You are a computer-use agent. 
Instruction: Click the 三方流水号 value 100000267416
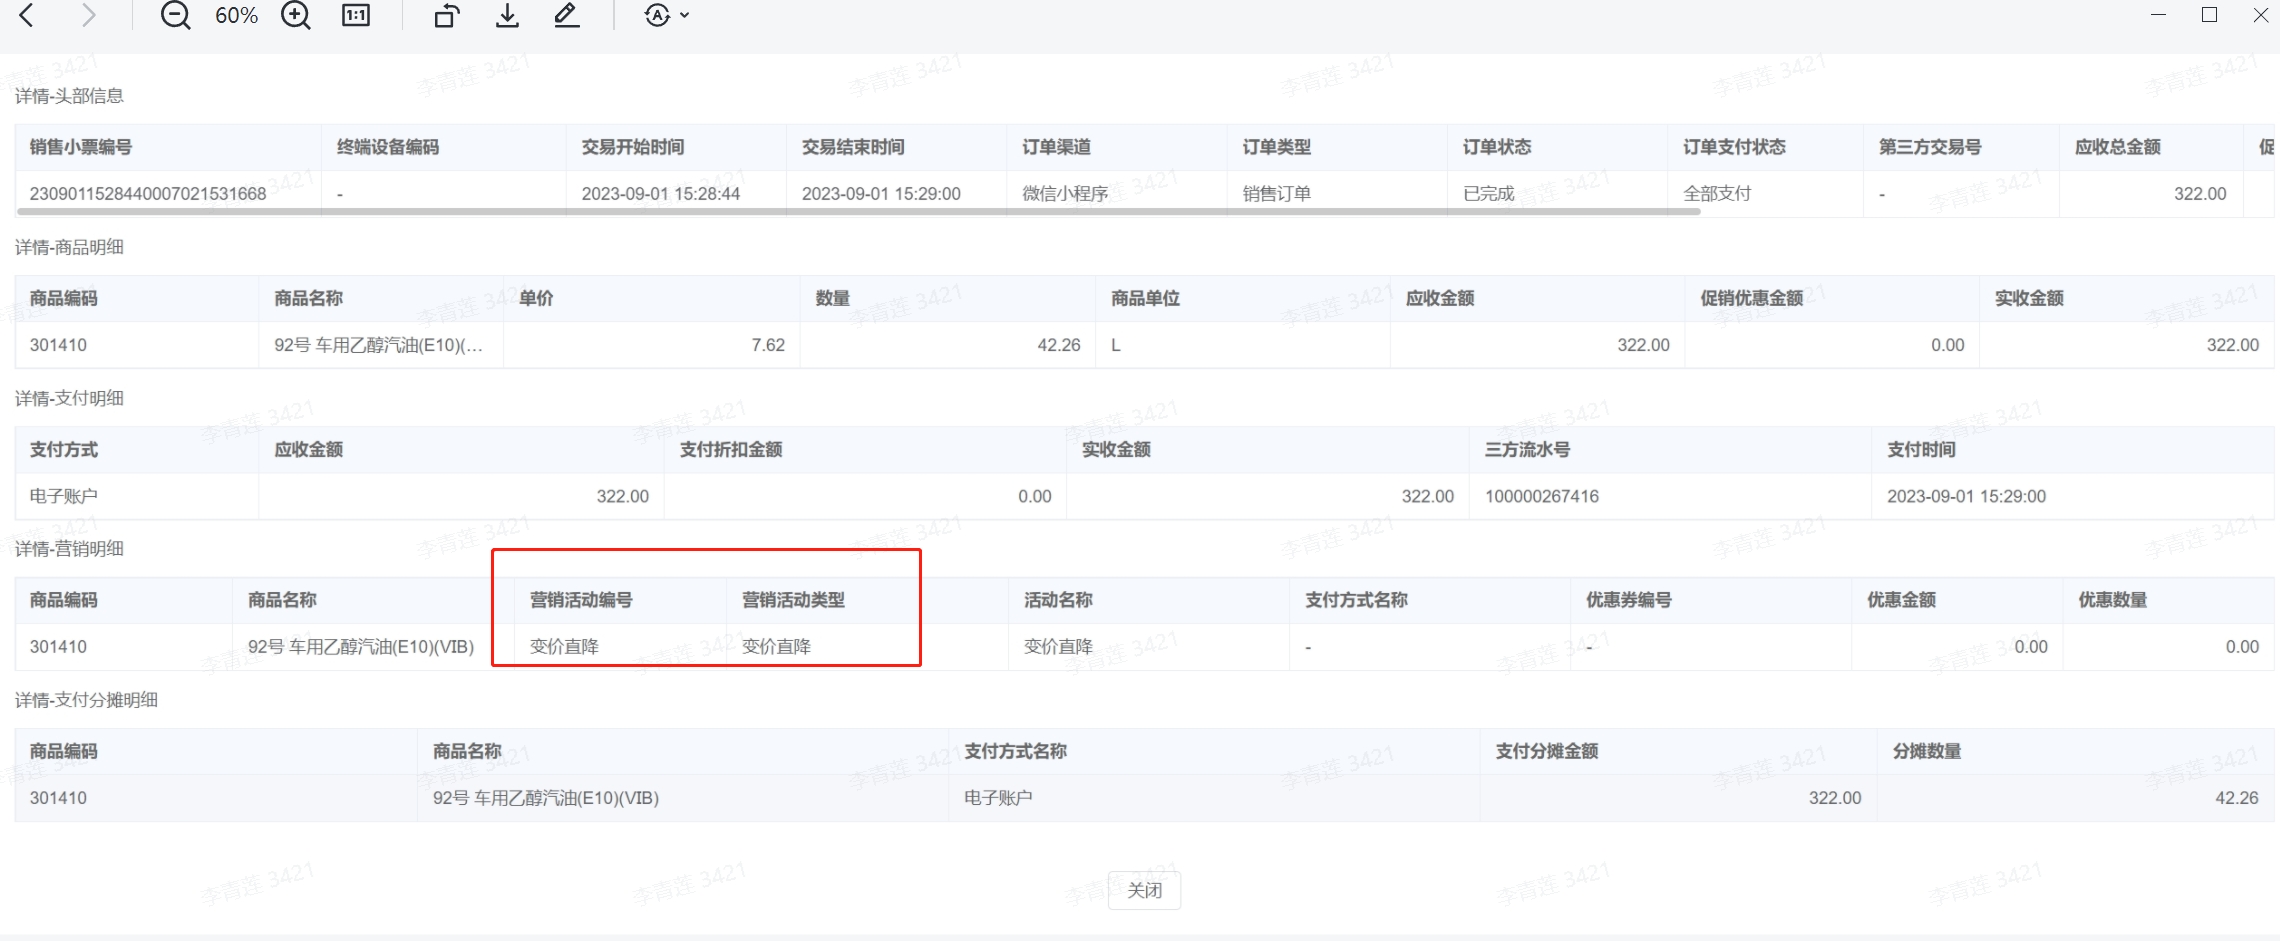(1541, 496)
